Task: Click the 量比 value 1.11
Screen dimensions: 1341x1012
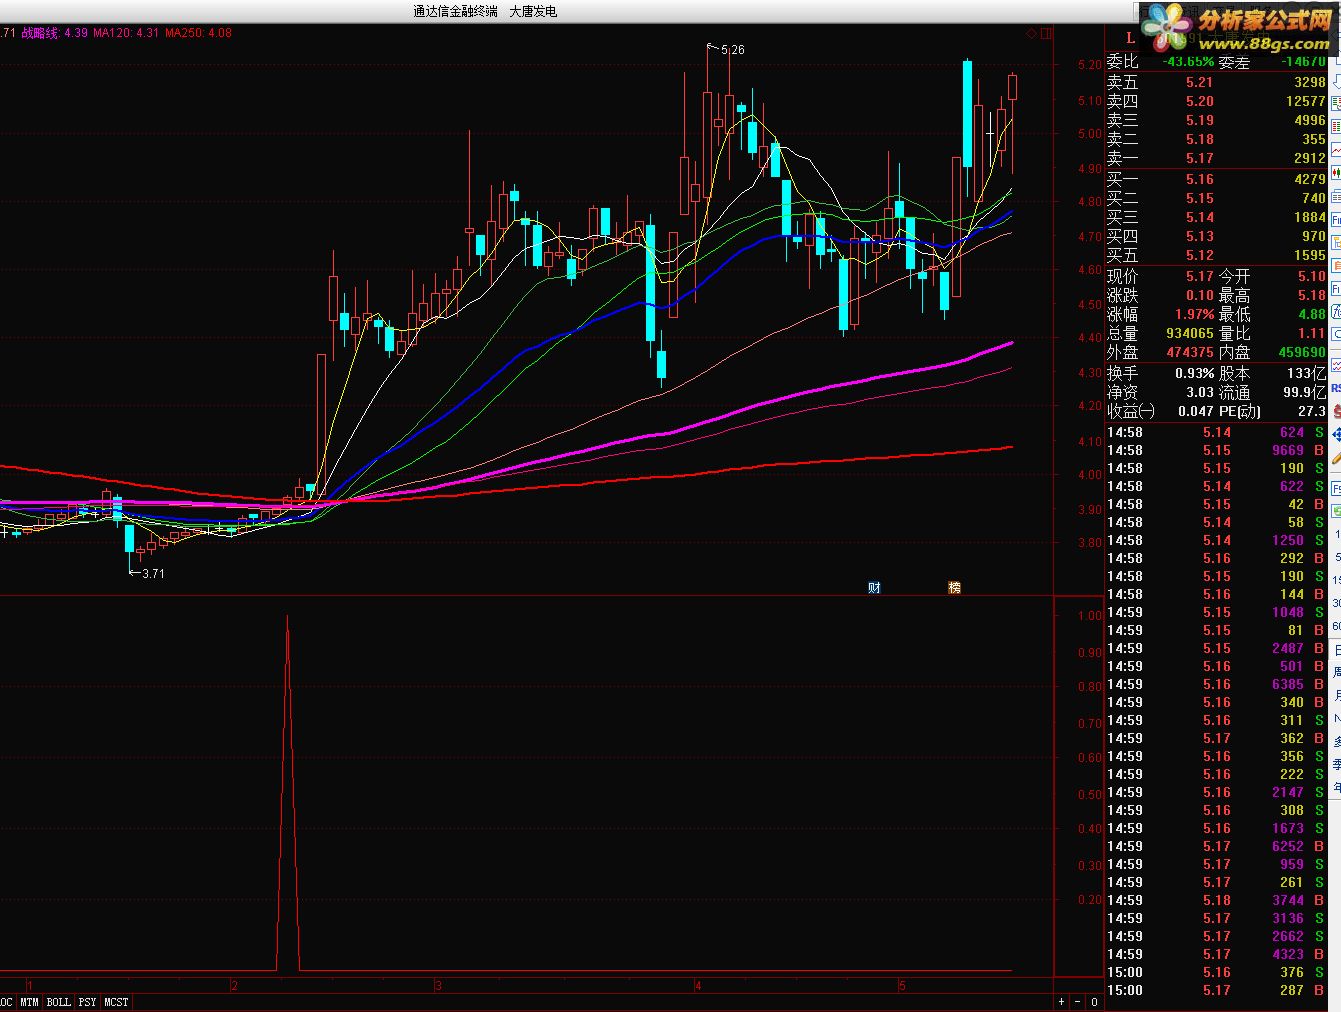Action: (x=1312, y=333)
